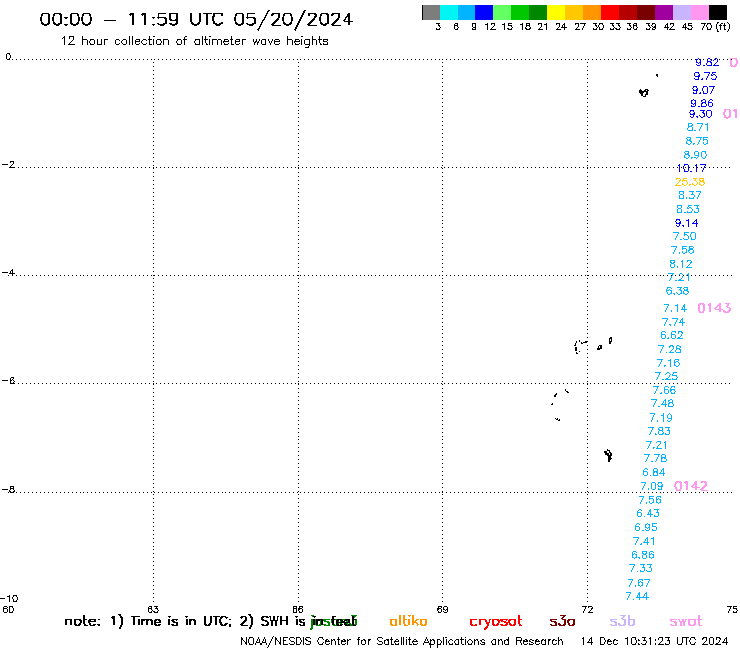Click the longitude axis label 72

pos(587,609)
